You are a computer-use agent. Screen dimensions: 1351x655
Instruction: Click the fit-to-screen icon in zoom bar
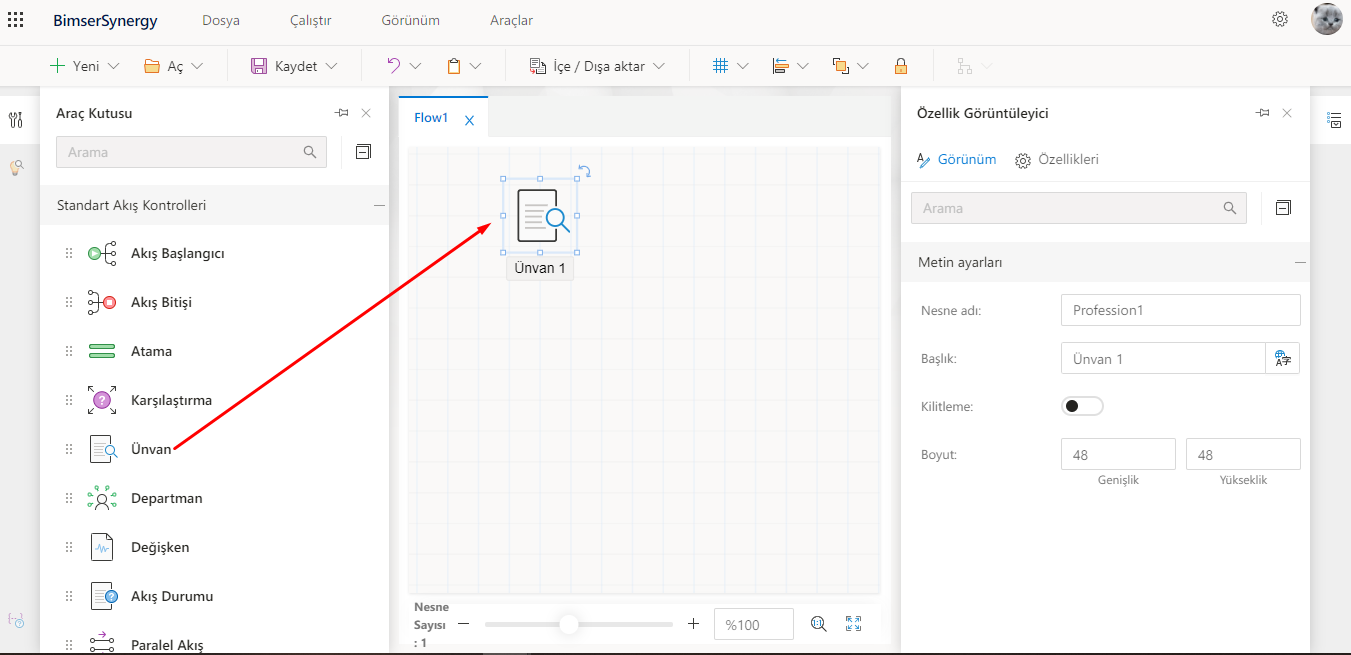tap(853, 624)
